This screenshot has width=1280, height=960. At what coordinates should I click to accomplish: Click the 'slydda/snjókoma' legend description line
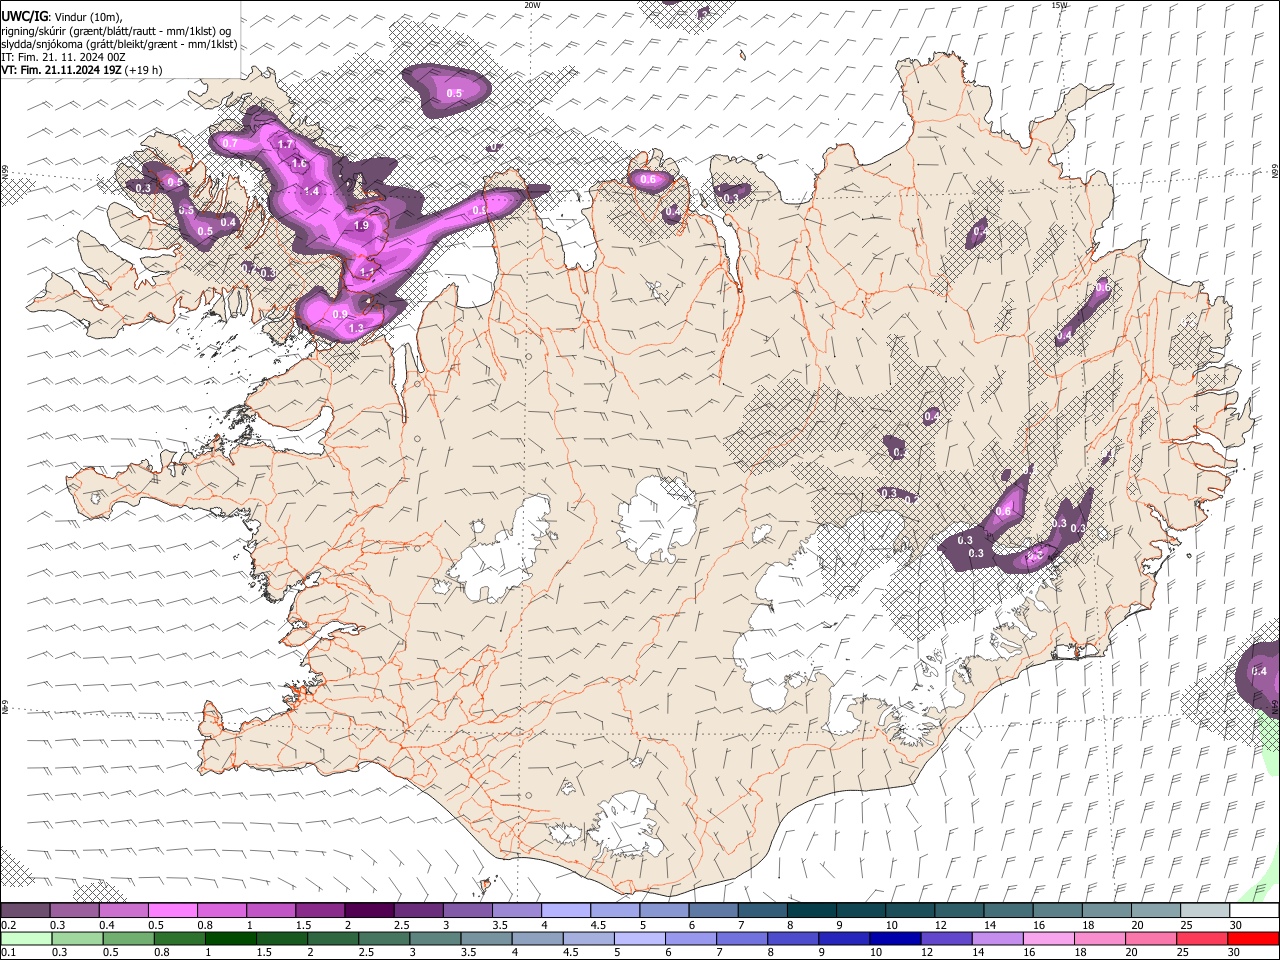[119, 44]
